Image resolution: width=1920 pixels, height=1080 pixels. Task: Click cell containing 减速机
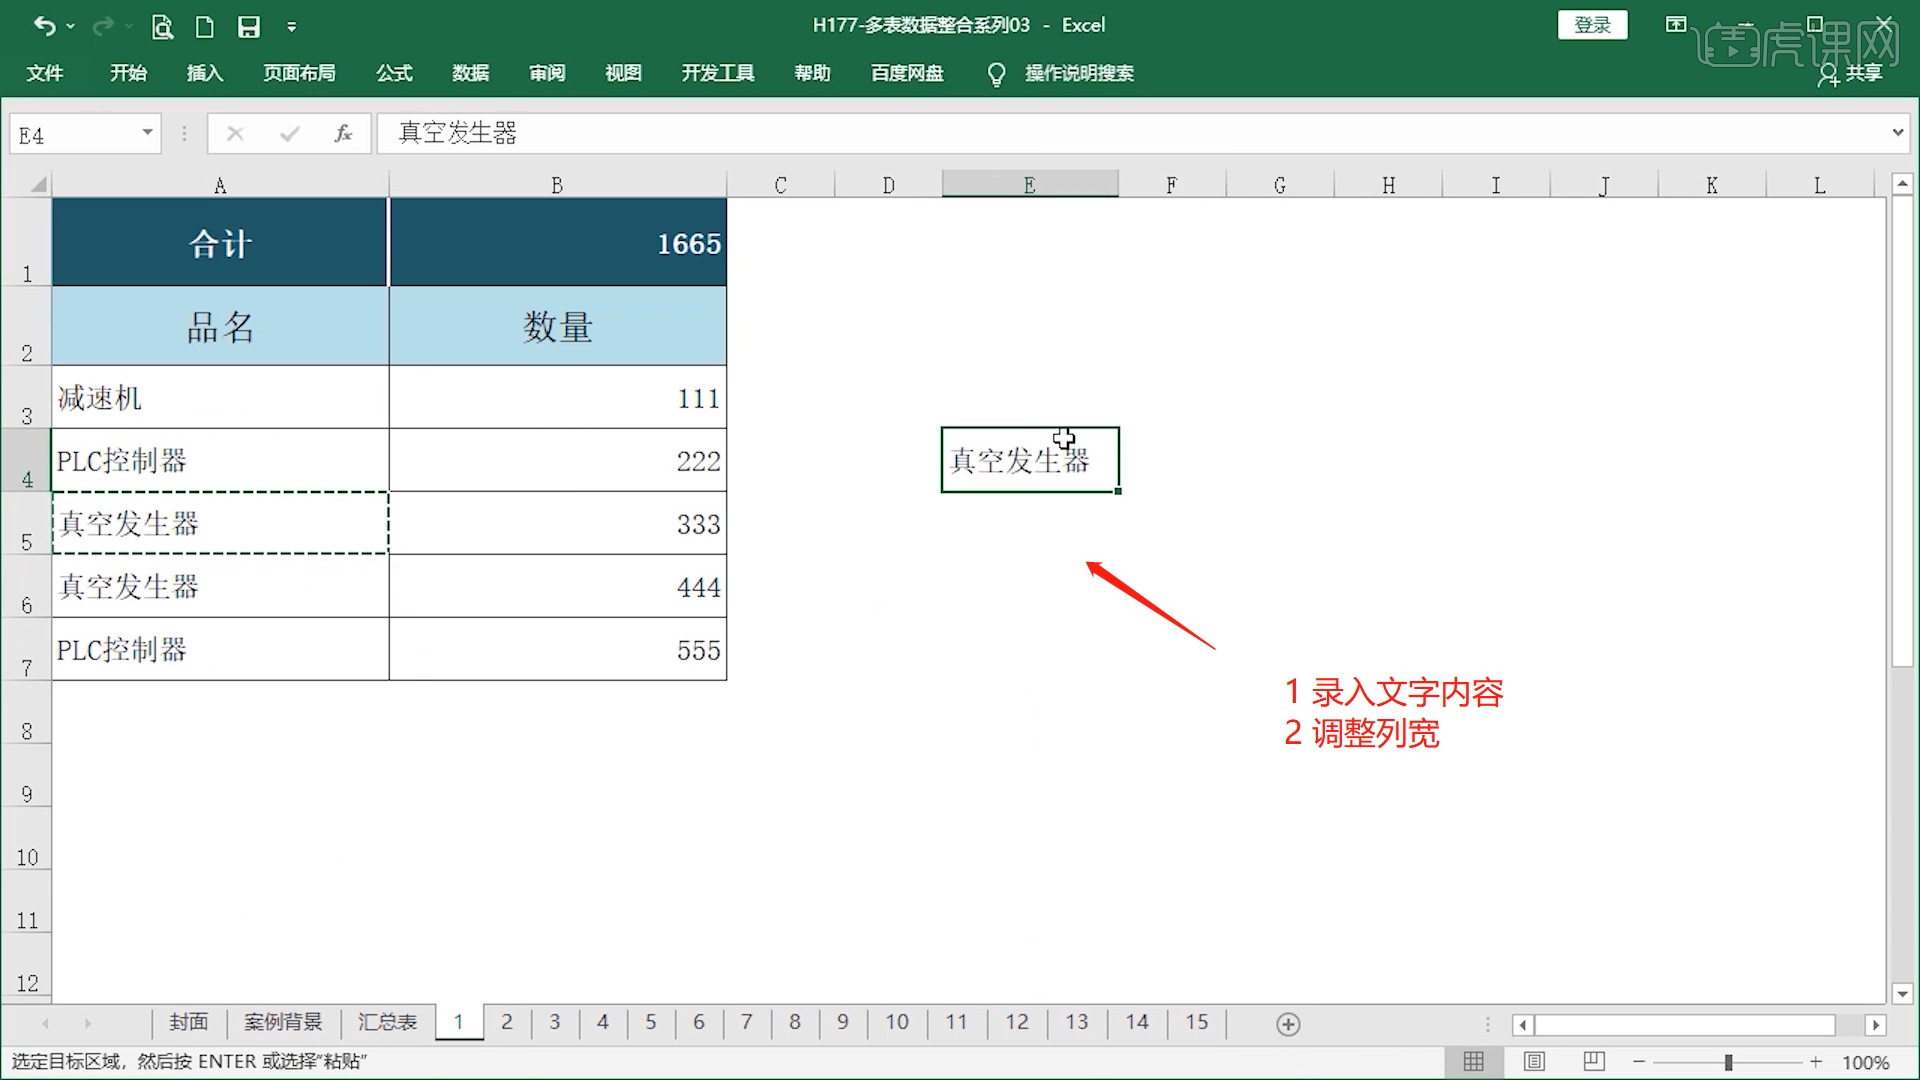(x=220, y=398)
